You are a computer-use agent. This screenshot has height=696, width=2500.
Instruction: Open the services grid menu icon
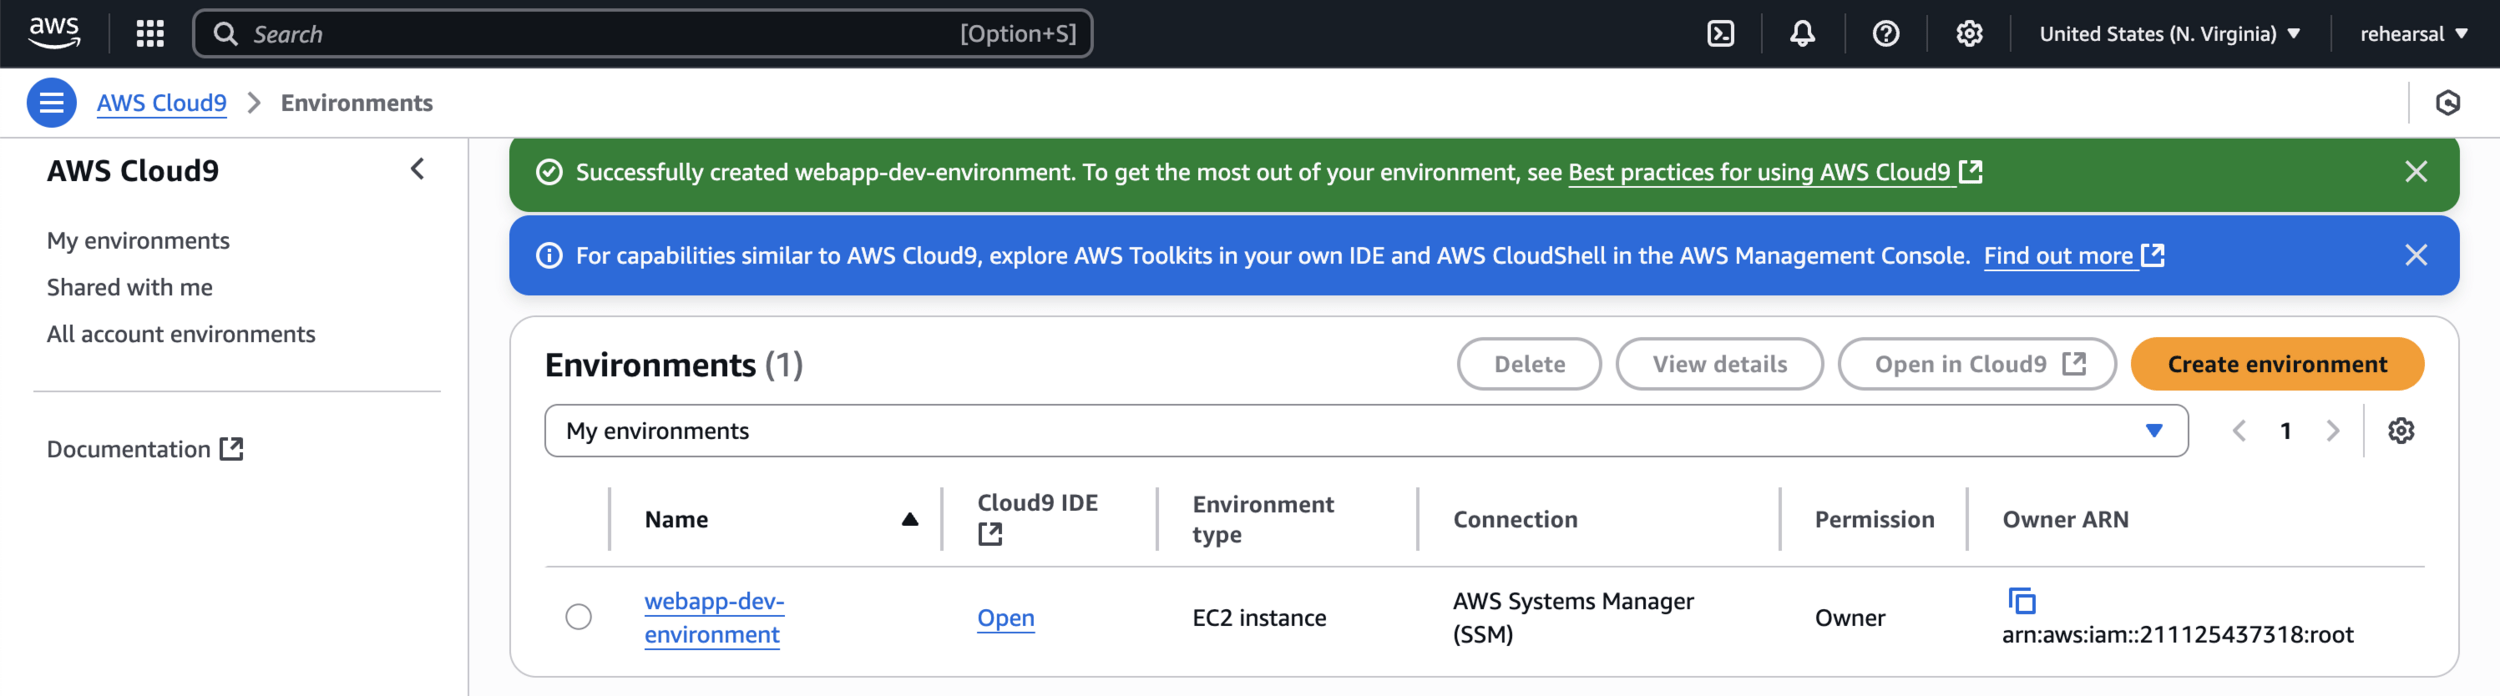150,34
